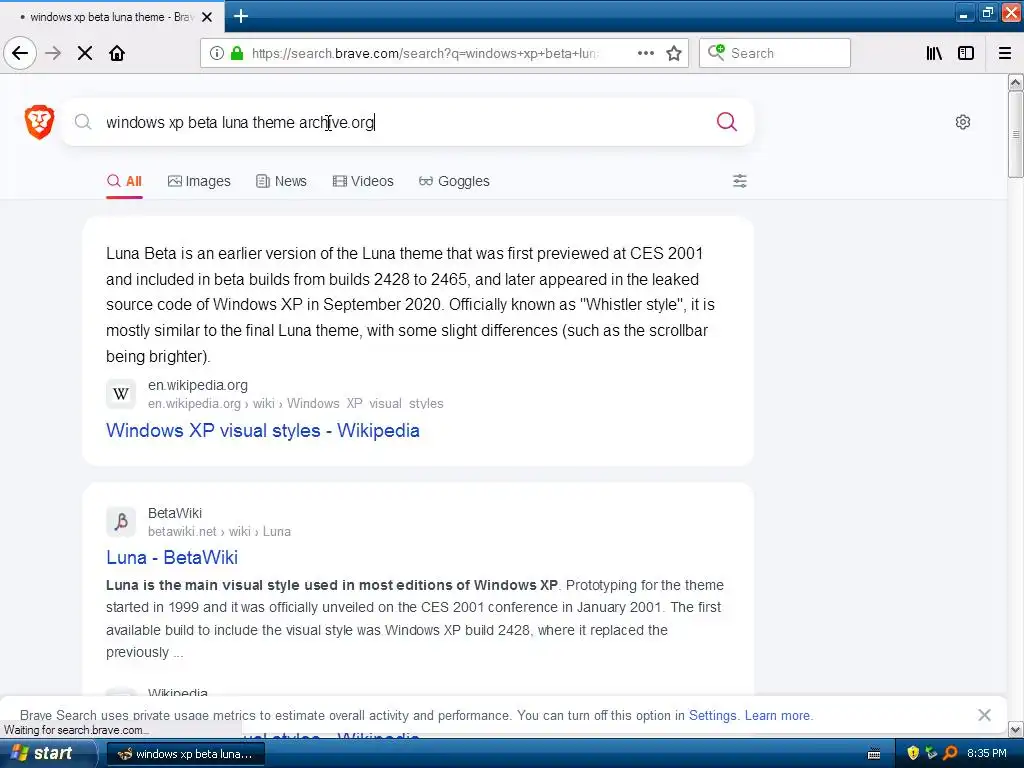Open Brave Search settings gear
The width and height of the screenshot is (1024, 768).
[963, 121]
